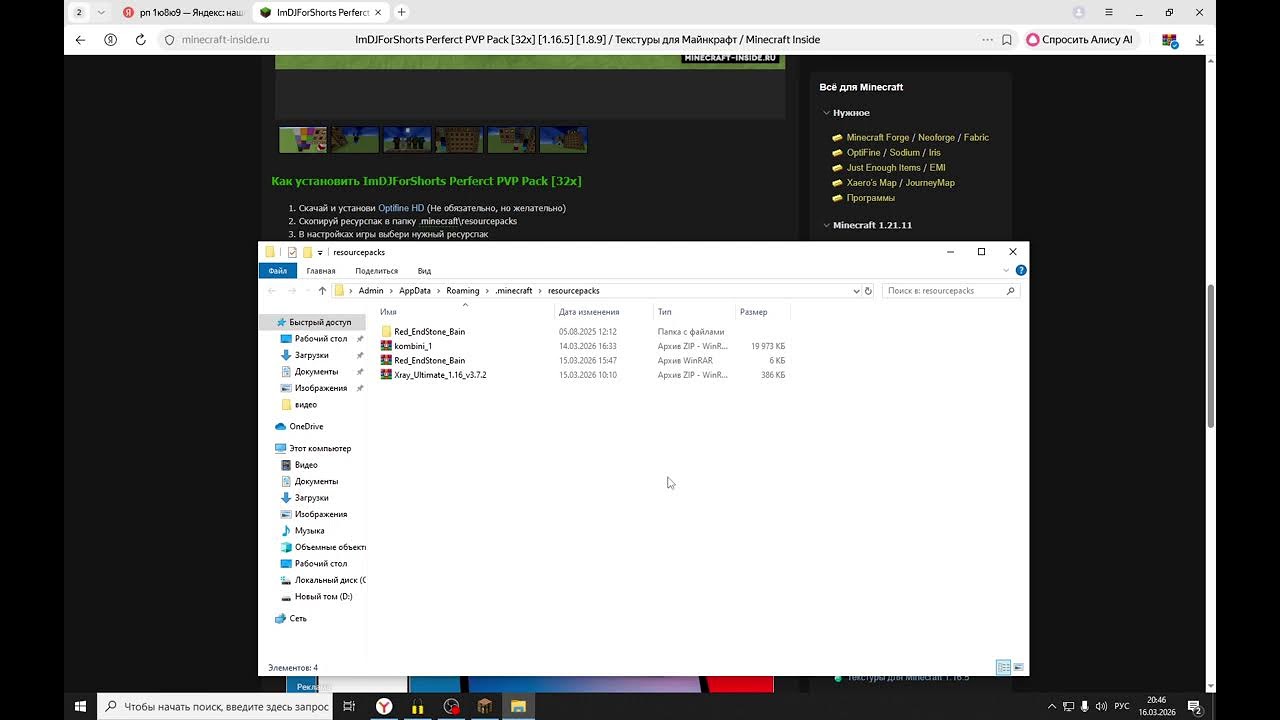Open Сеть in the navigation pane

[x=298, y=618]
